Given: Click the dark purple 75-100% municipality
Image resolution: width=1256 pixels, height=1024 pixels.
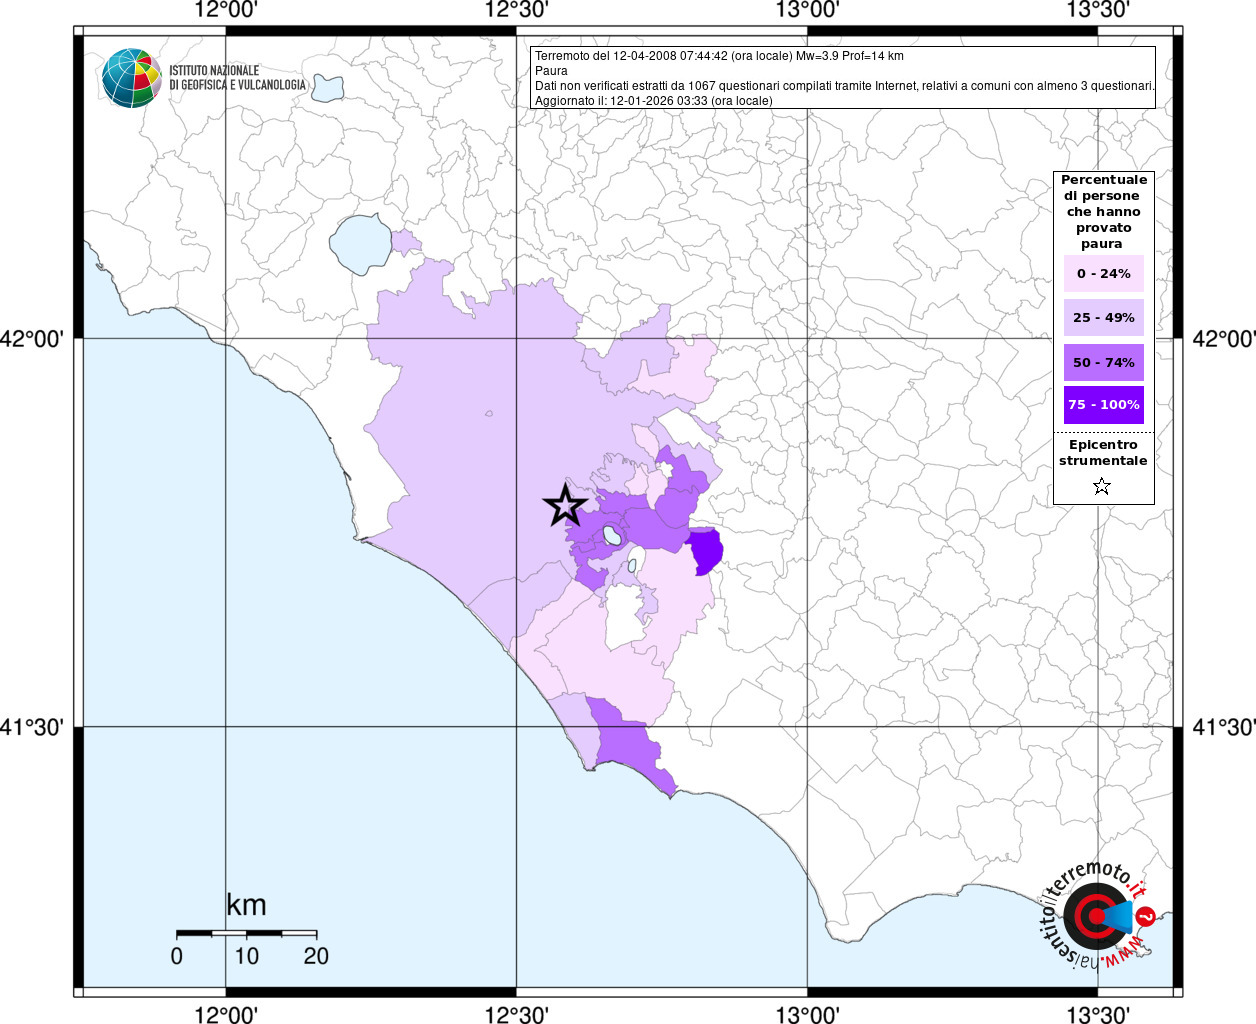Looking at the screenshot, I should 706,551.
